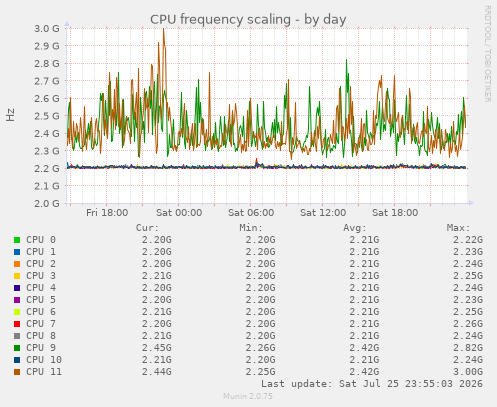The image size is (497, 407).
Task: Click the CPU 8 gray legend swatch
Action: 17,336
